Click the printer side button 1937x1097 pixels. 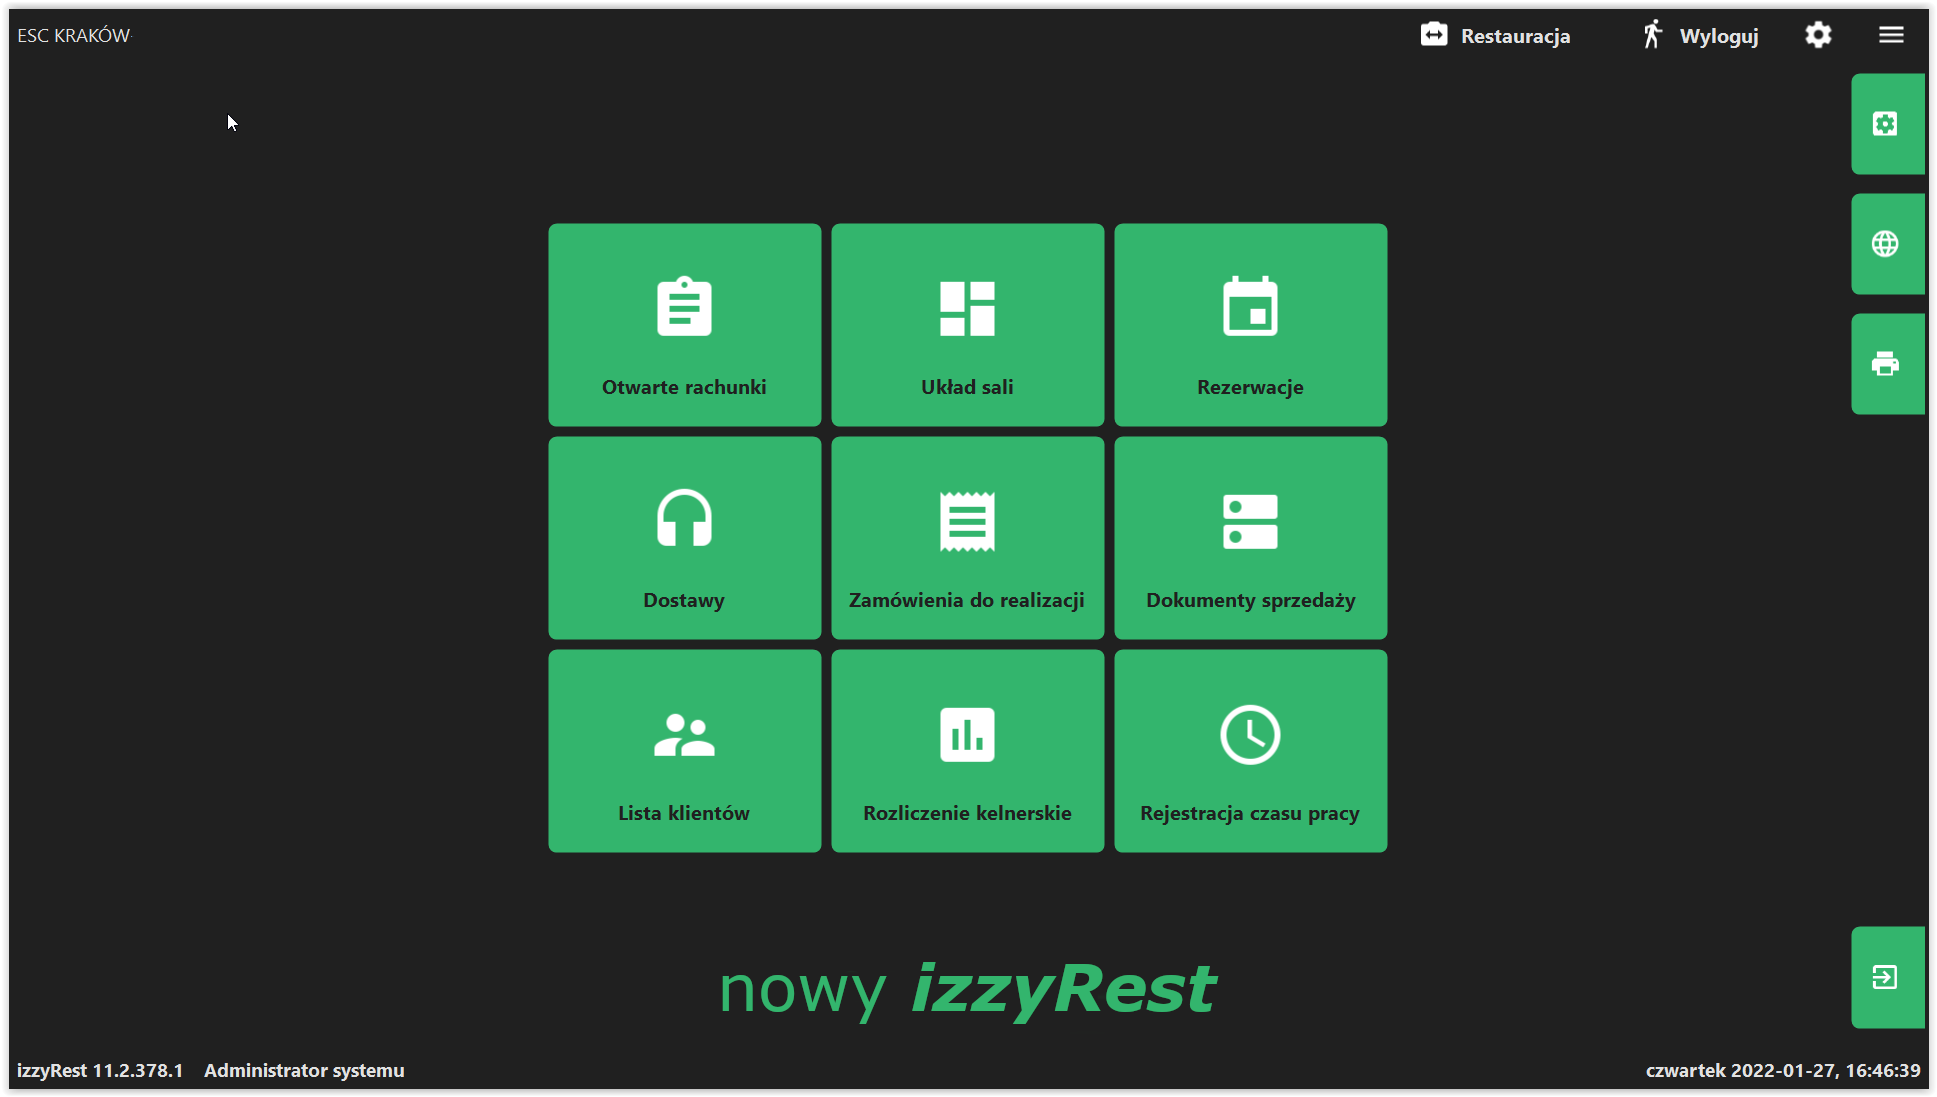1887,364
